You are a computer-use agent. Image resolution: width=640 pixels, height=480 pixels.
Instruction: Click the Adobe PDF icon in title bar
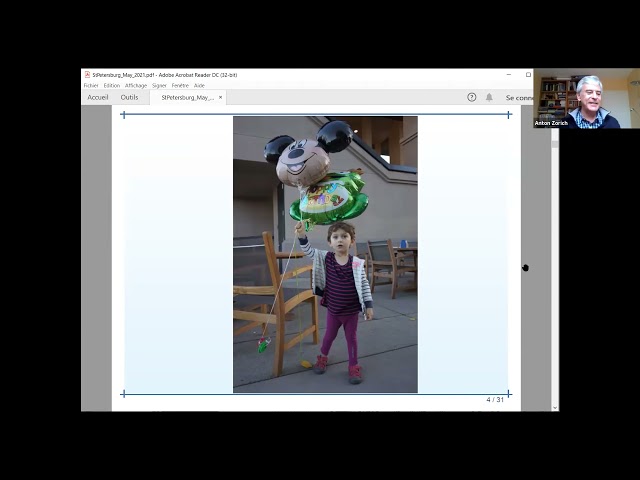tap(87, 75)
